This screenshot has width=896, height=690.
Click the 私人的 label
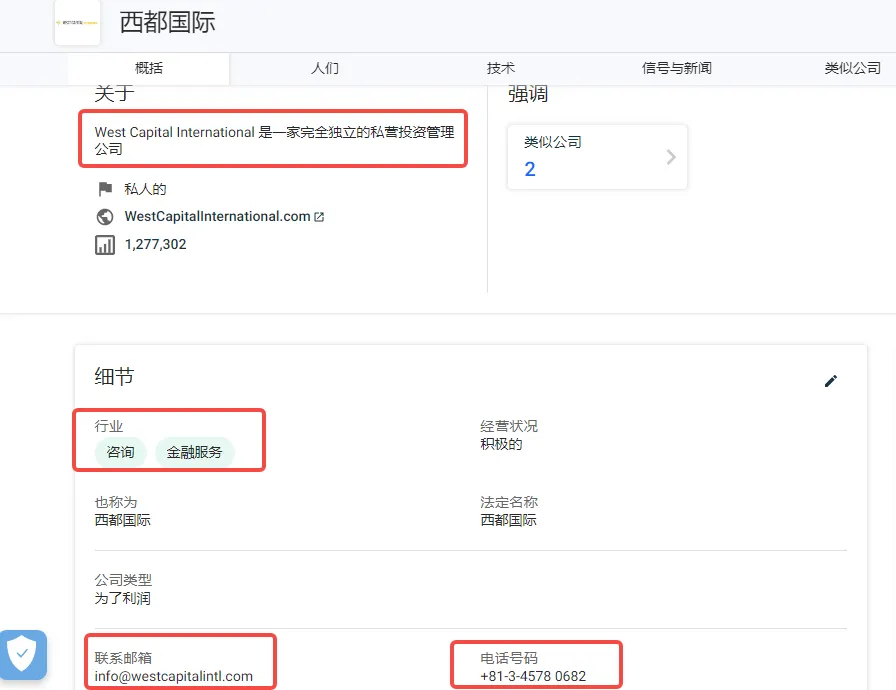click(145, 189)
